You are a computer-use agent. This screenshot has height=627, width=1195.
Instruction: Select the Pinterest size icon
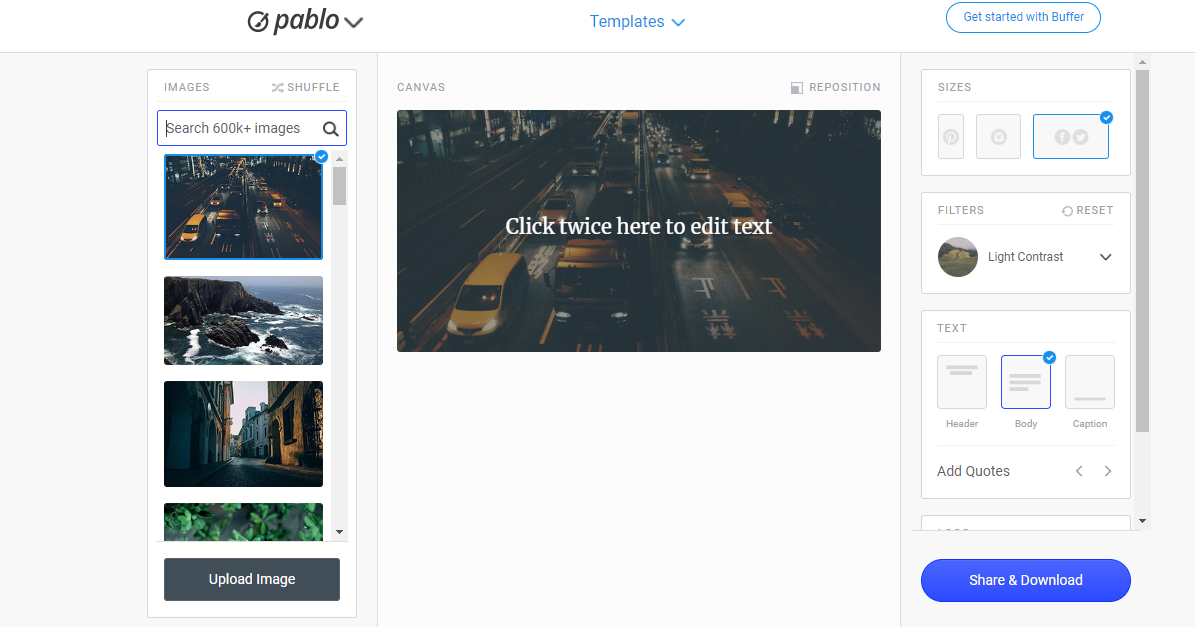950,136
